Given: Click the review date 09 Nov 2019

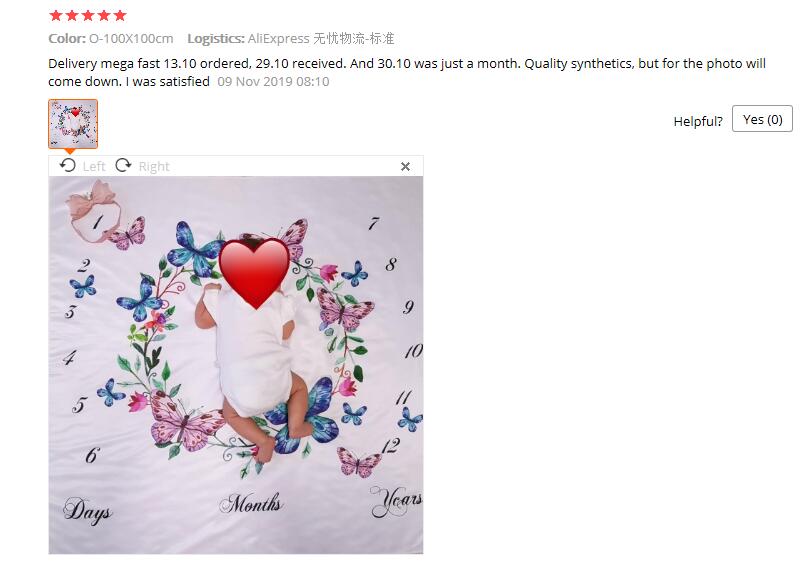Looking at the screenshot, I should coord(273,82).
